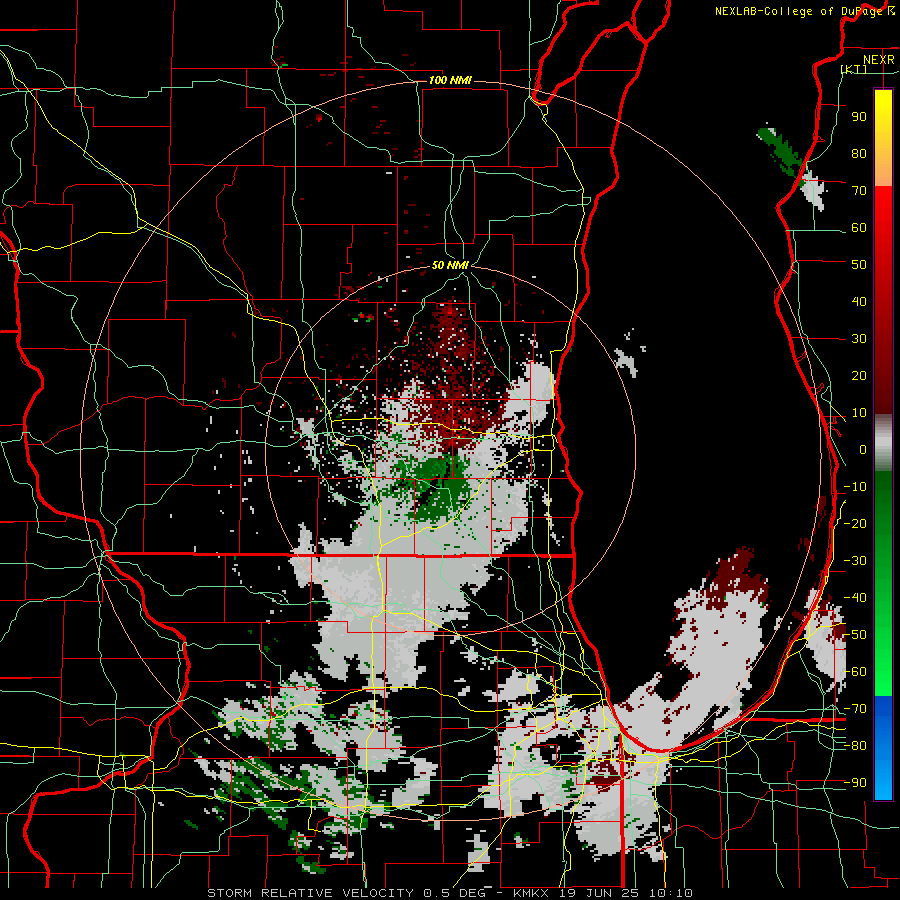Click the "10" value on the velocity scale
The image size is (900, 900).
click(859, 413)
